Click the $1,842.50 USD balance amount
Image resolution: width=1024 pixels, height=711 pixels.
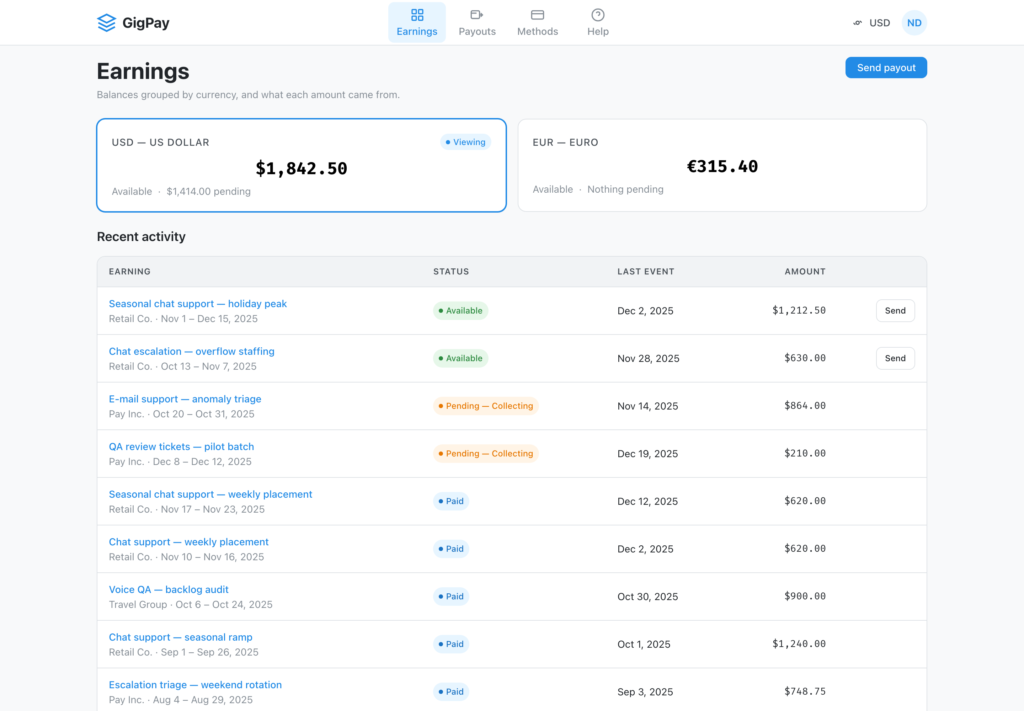click(301, 168)
